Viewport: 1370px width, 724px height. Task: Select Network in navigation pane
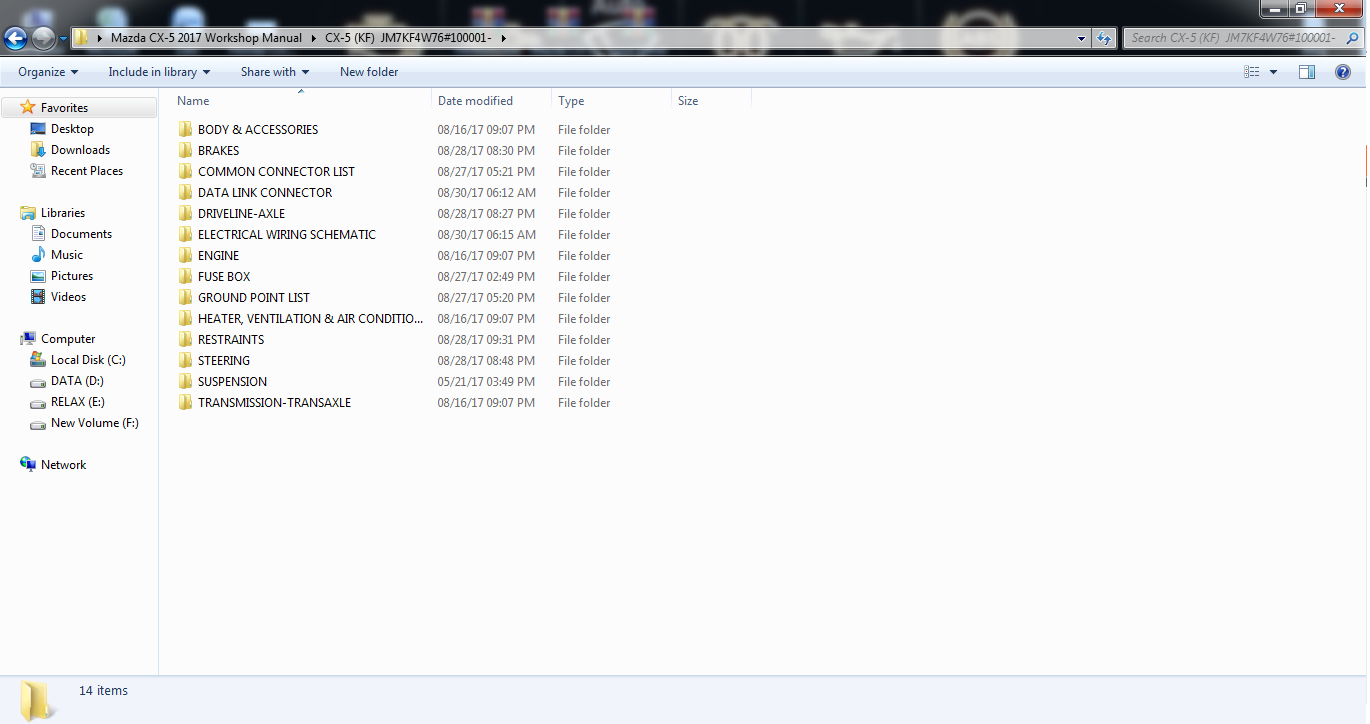click(63, 465)
